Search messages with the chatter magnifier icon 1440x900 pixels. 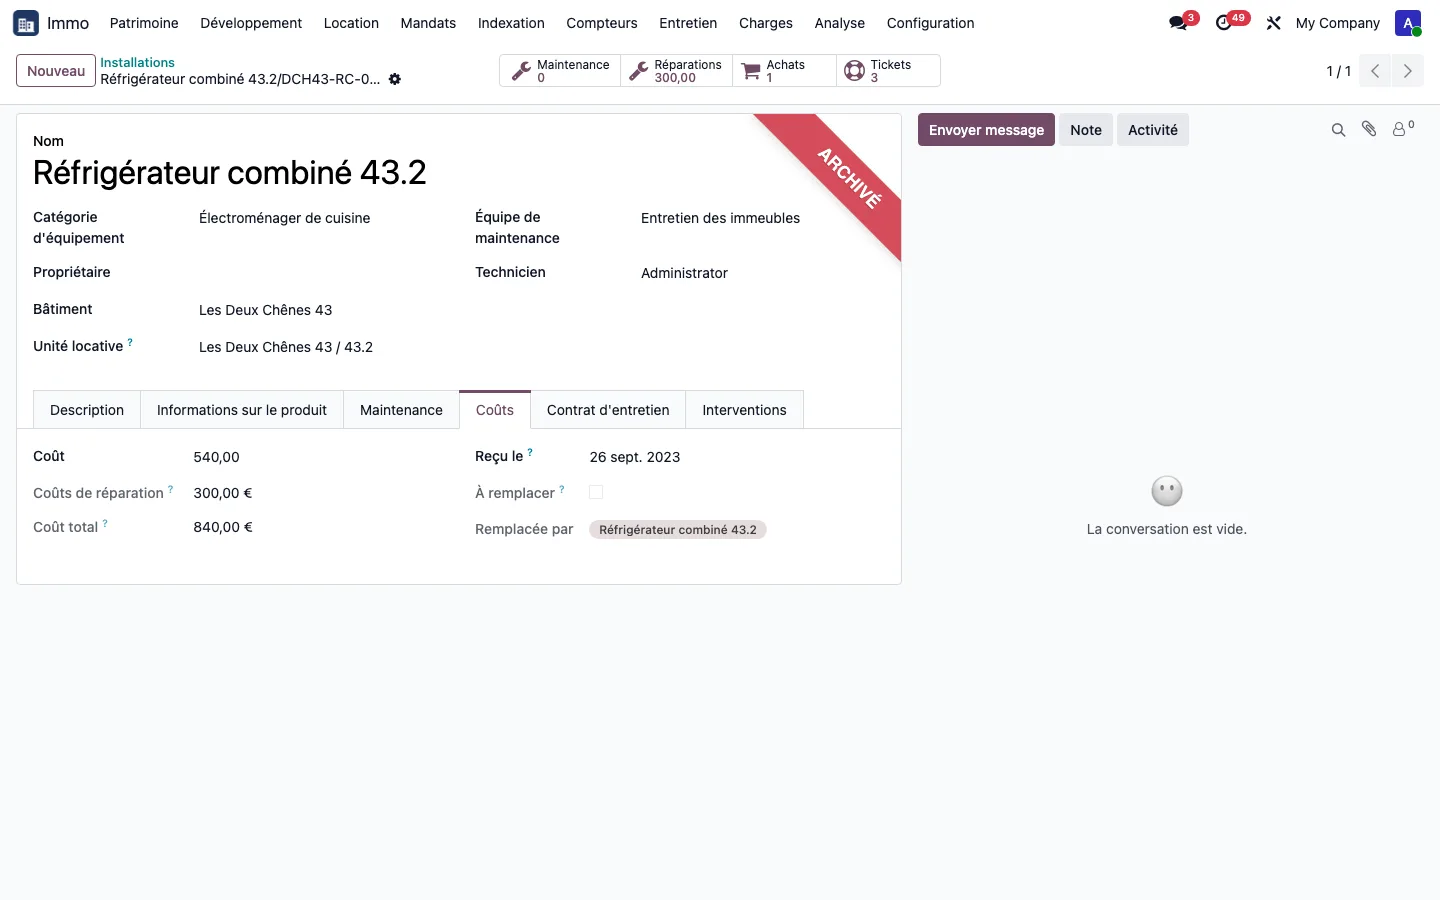pos(1338,130)
